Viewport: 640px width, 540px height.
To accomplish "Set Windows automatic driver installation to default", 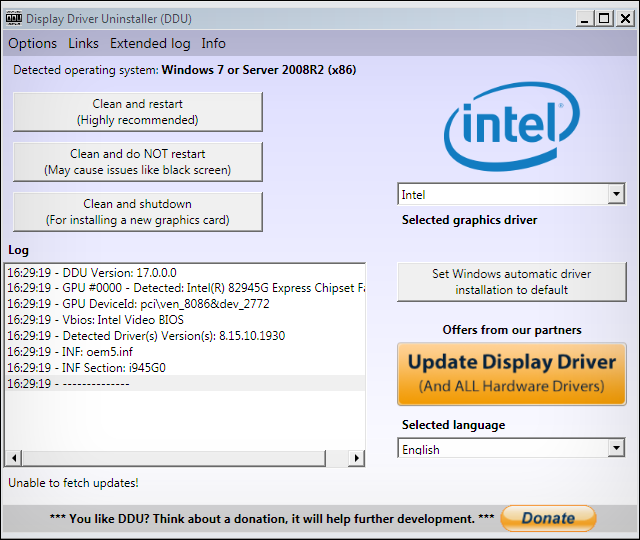I will pos(511,282).
